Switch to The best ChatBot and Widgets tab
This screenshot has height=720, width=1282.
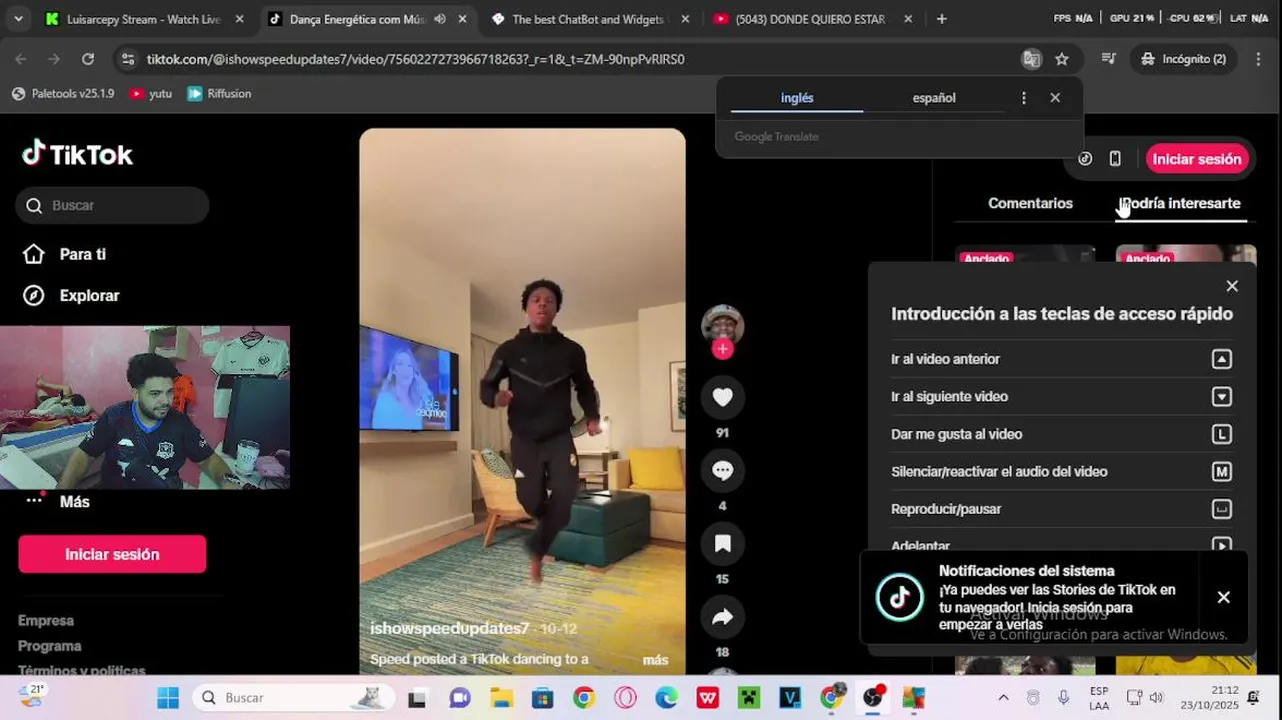click(x=587, y=19)
